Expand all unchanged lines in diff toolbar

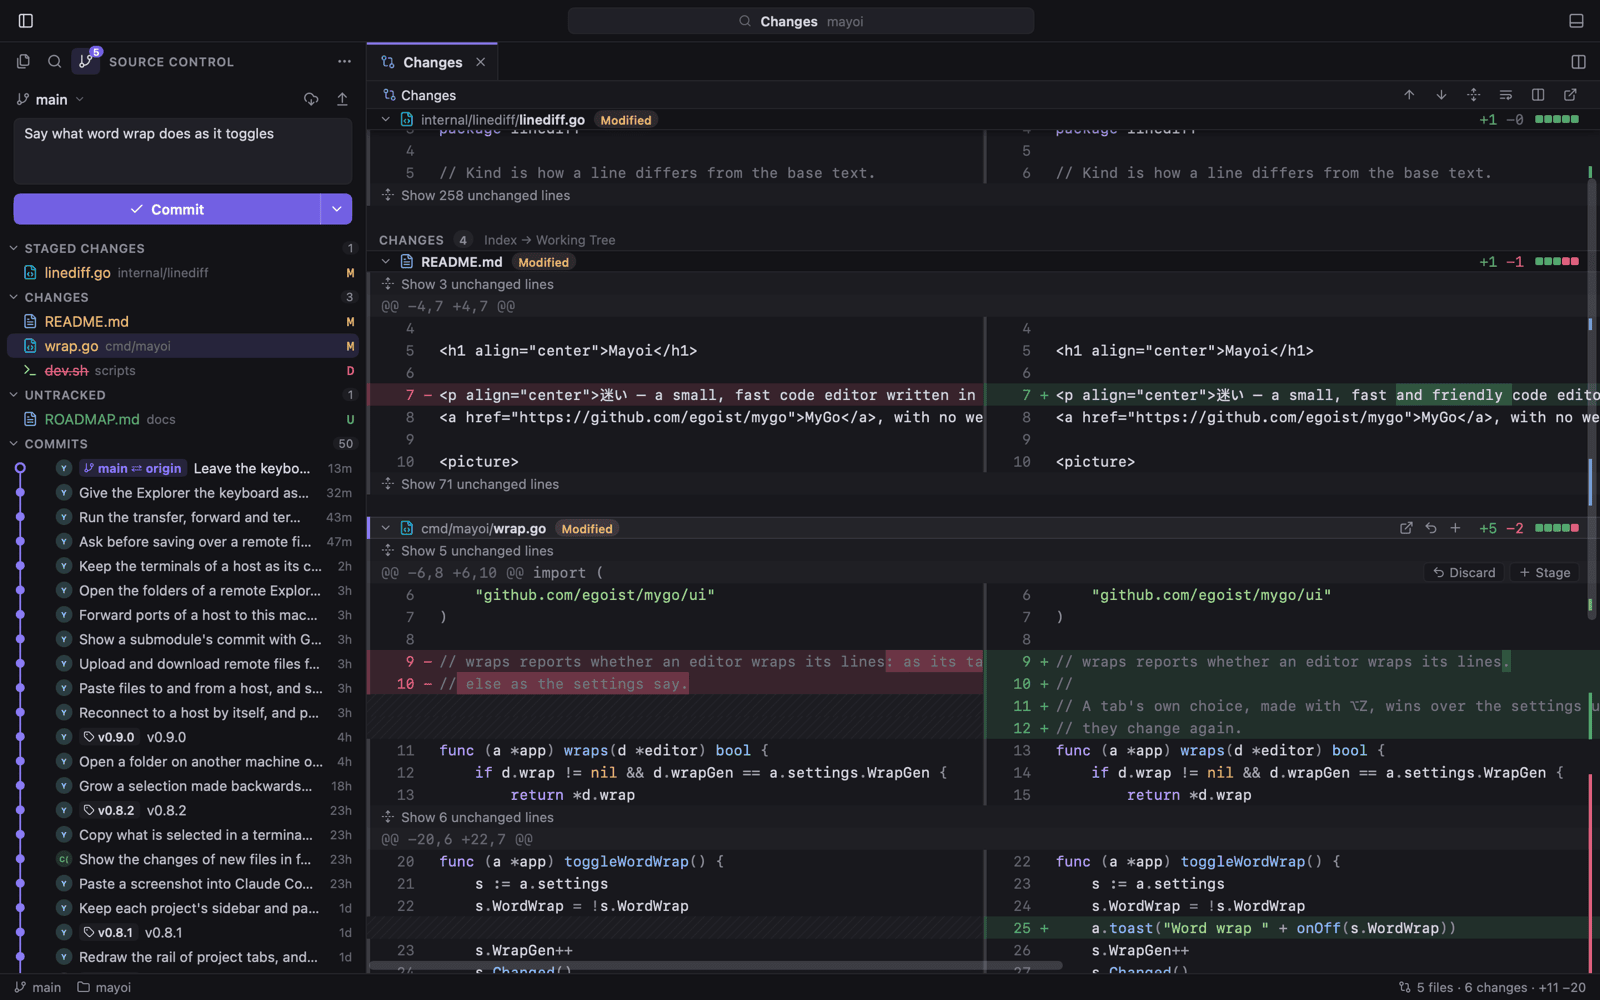click(1473, 95)
